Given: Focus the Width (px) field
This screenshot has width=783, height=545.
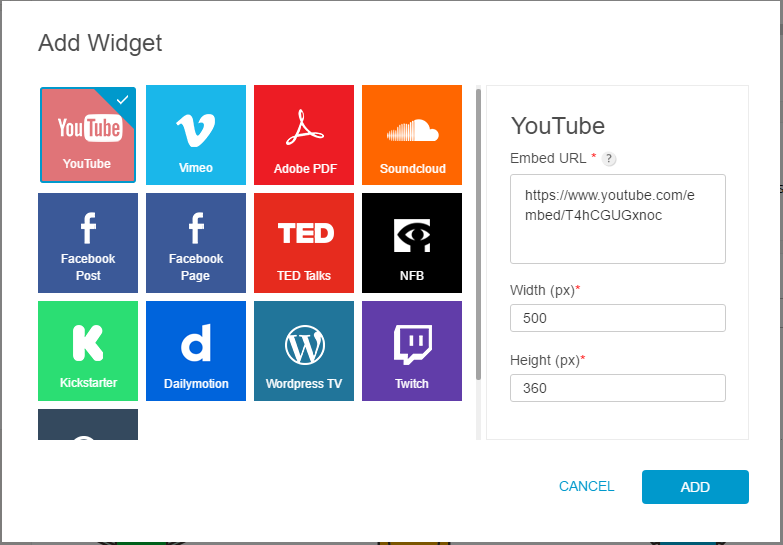Looking at the screenshot, I should tap(618, 318).
